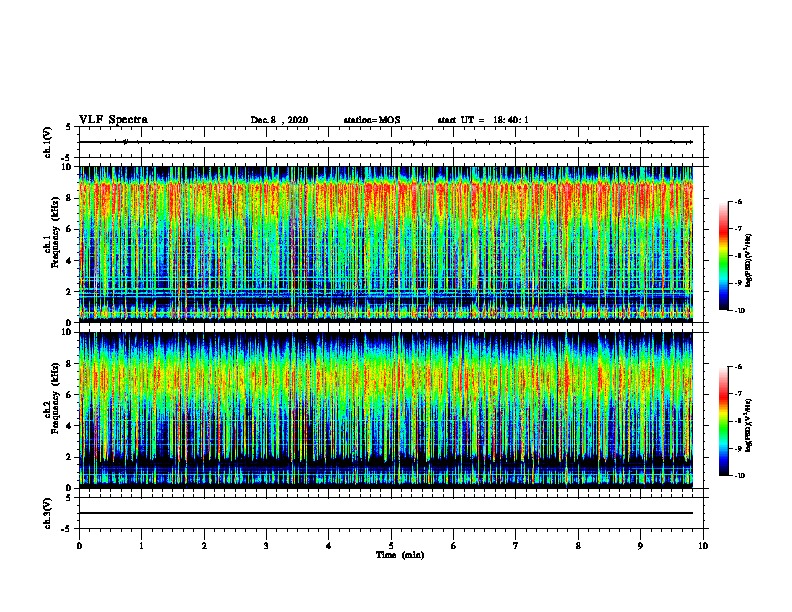Screen dimensions: 792x612
Task: Click the time axis tick label "0"
Action: (x=79, y=545)
